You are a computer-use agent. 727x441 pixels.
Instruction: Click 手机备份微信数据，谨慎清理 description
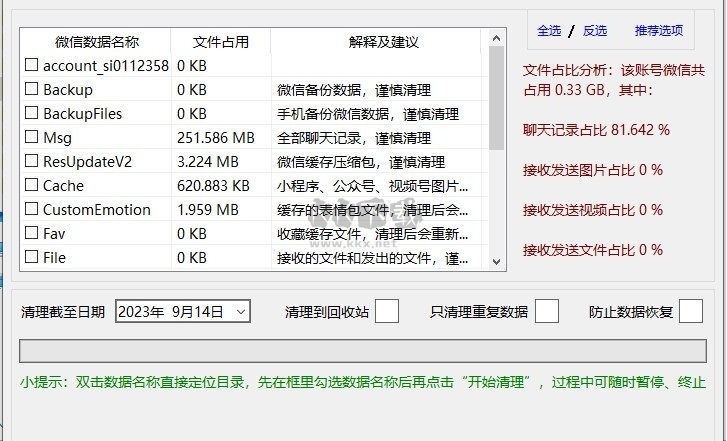tap(368, 114)
